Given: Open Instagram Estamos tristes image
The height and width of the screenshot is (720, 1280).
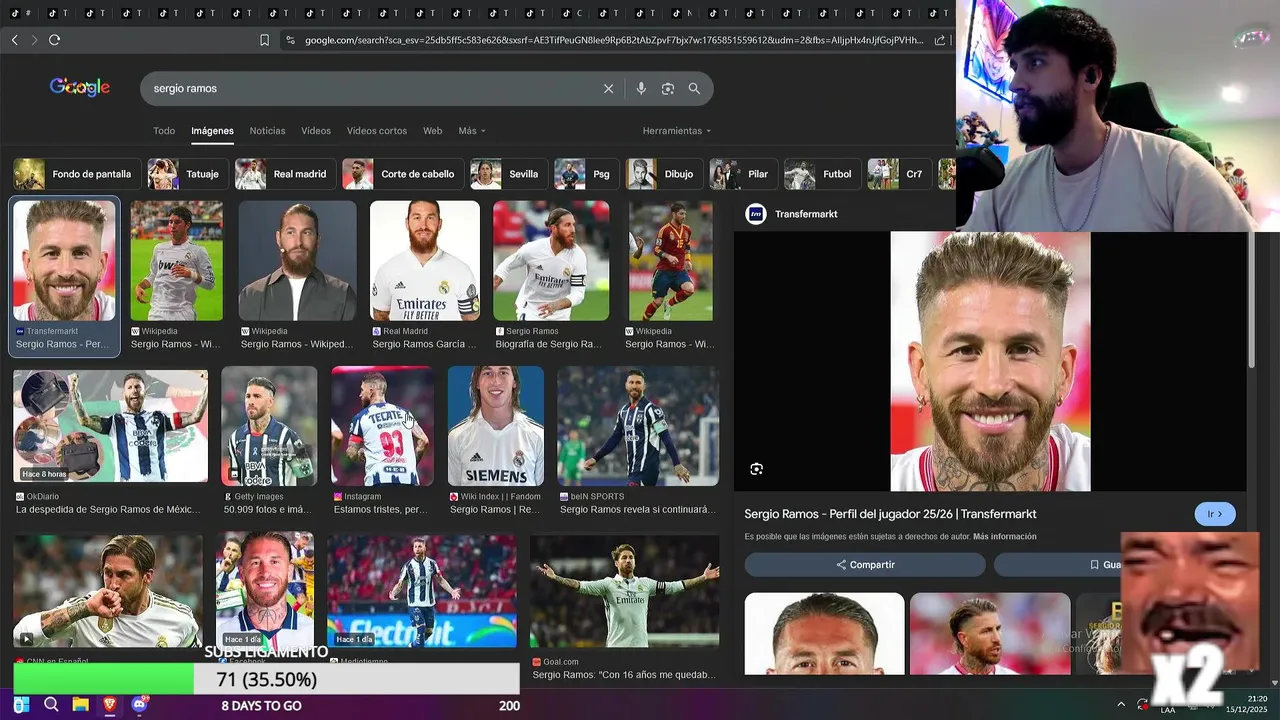Looking at the screenshot, I should tap(382, 426).
